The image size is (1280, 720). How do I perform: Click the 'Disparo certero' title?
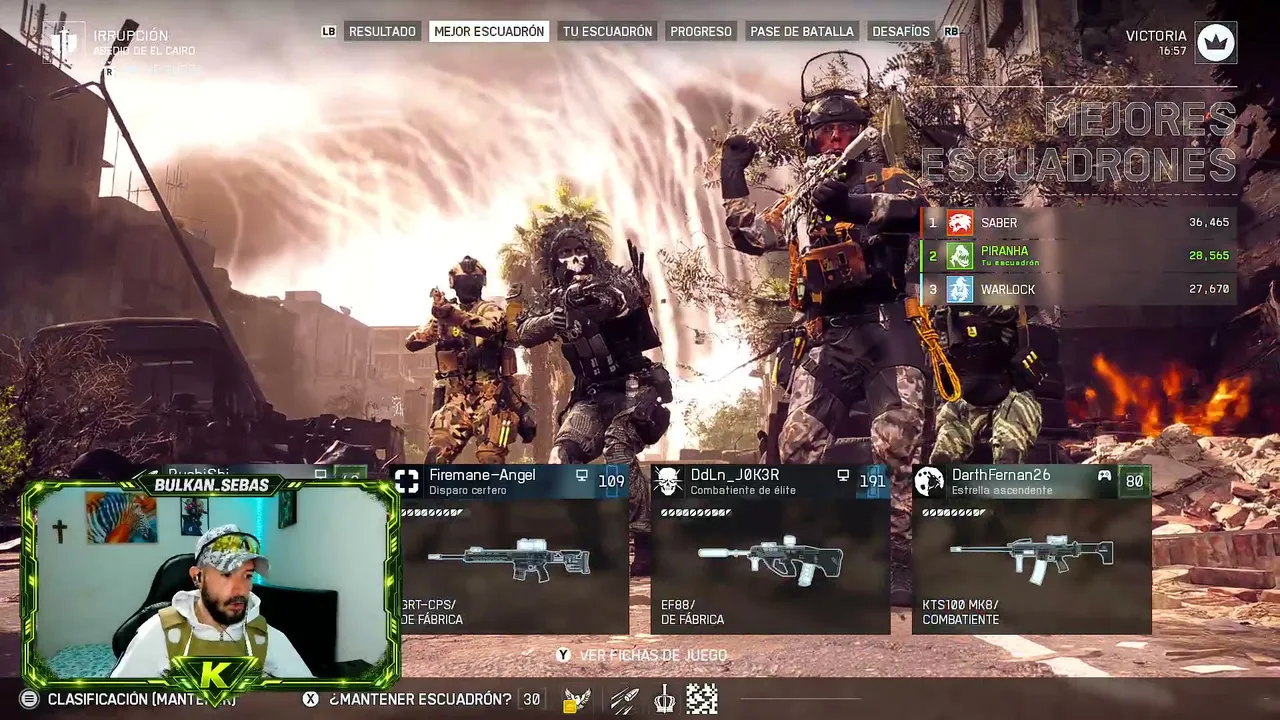(x=468, y=491)
